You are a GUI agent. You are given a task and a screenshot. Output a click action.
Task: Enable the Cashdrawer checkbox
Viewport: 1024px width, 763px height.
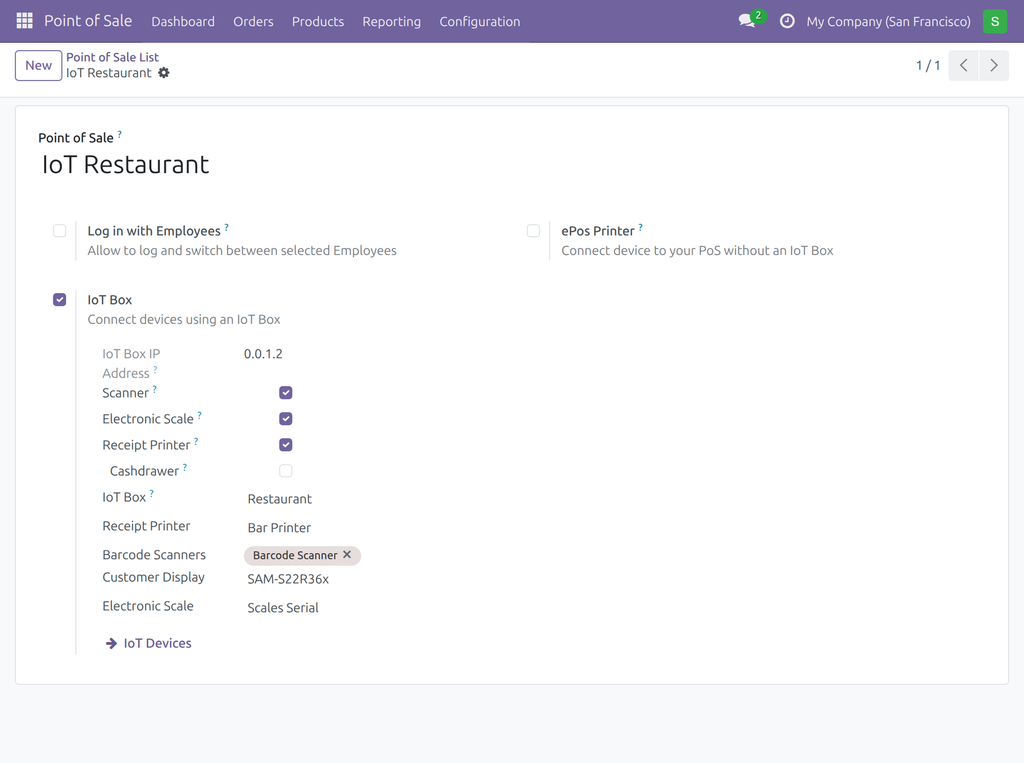(x=286, y=471)
